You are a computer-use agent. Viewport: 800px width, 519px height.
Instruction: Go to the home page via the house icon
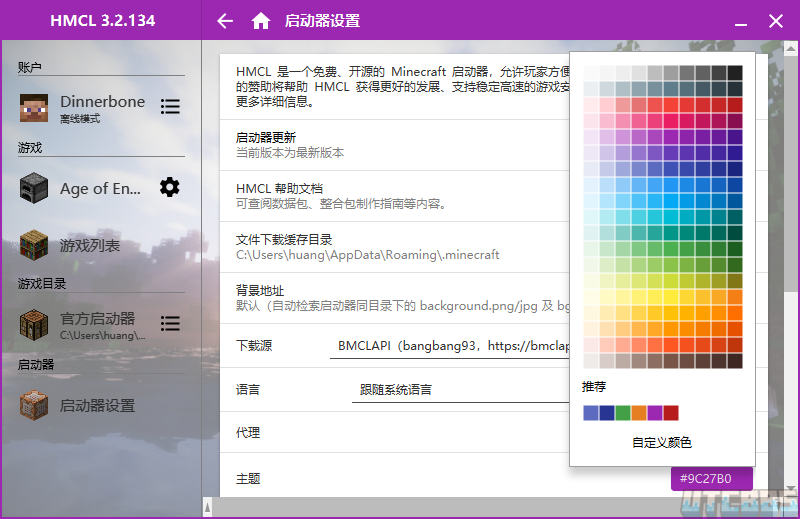point(261,21)
